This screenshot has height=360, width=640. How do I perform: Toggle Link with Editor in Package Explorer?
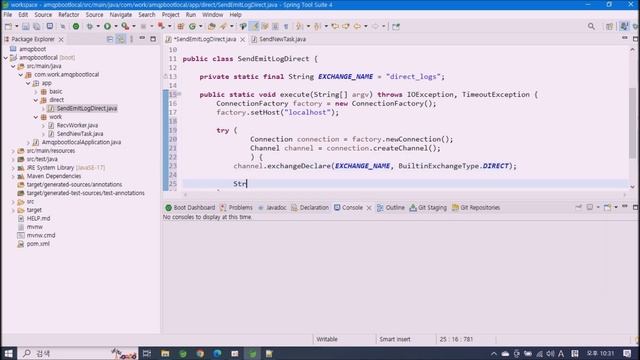(x=121, y=39)
